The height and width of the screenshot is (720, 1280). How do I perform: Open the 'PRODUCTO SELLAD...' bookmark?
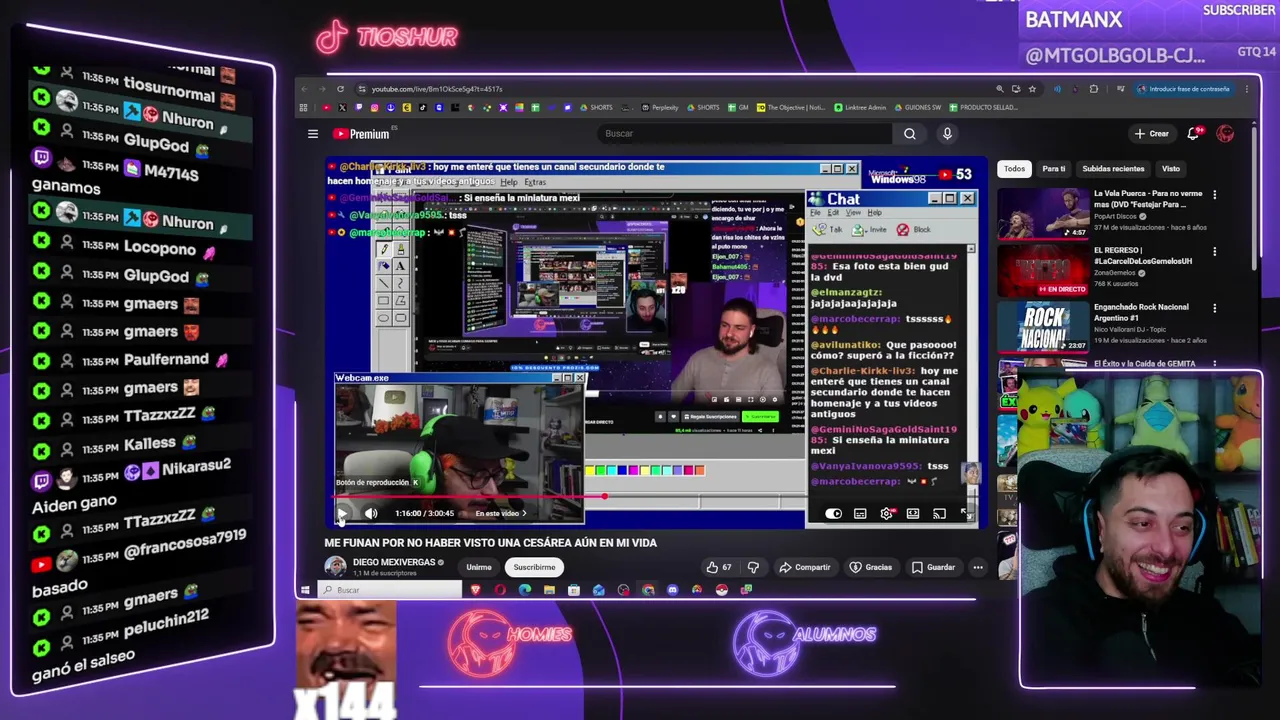(983, 107)
